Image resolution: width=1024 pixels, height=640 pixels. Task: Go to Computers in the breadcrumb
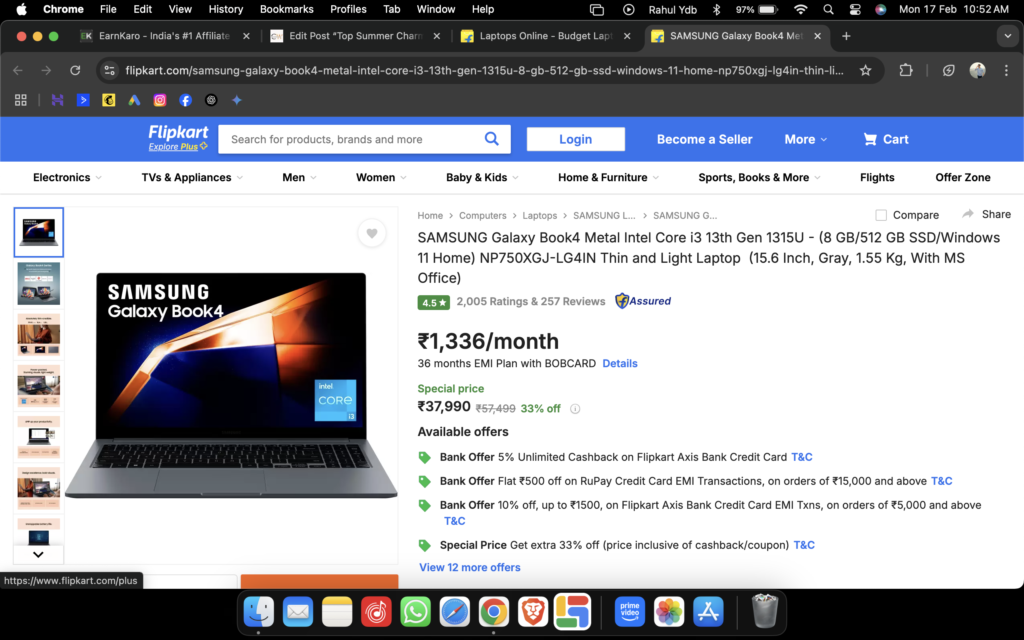[x=483, y=216]
